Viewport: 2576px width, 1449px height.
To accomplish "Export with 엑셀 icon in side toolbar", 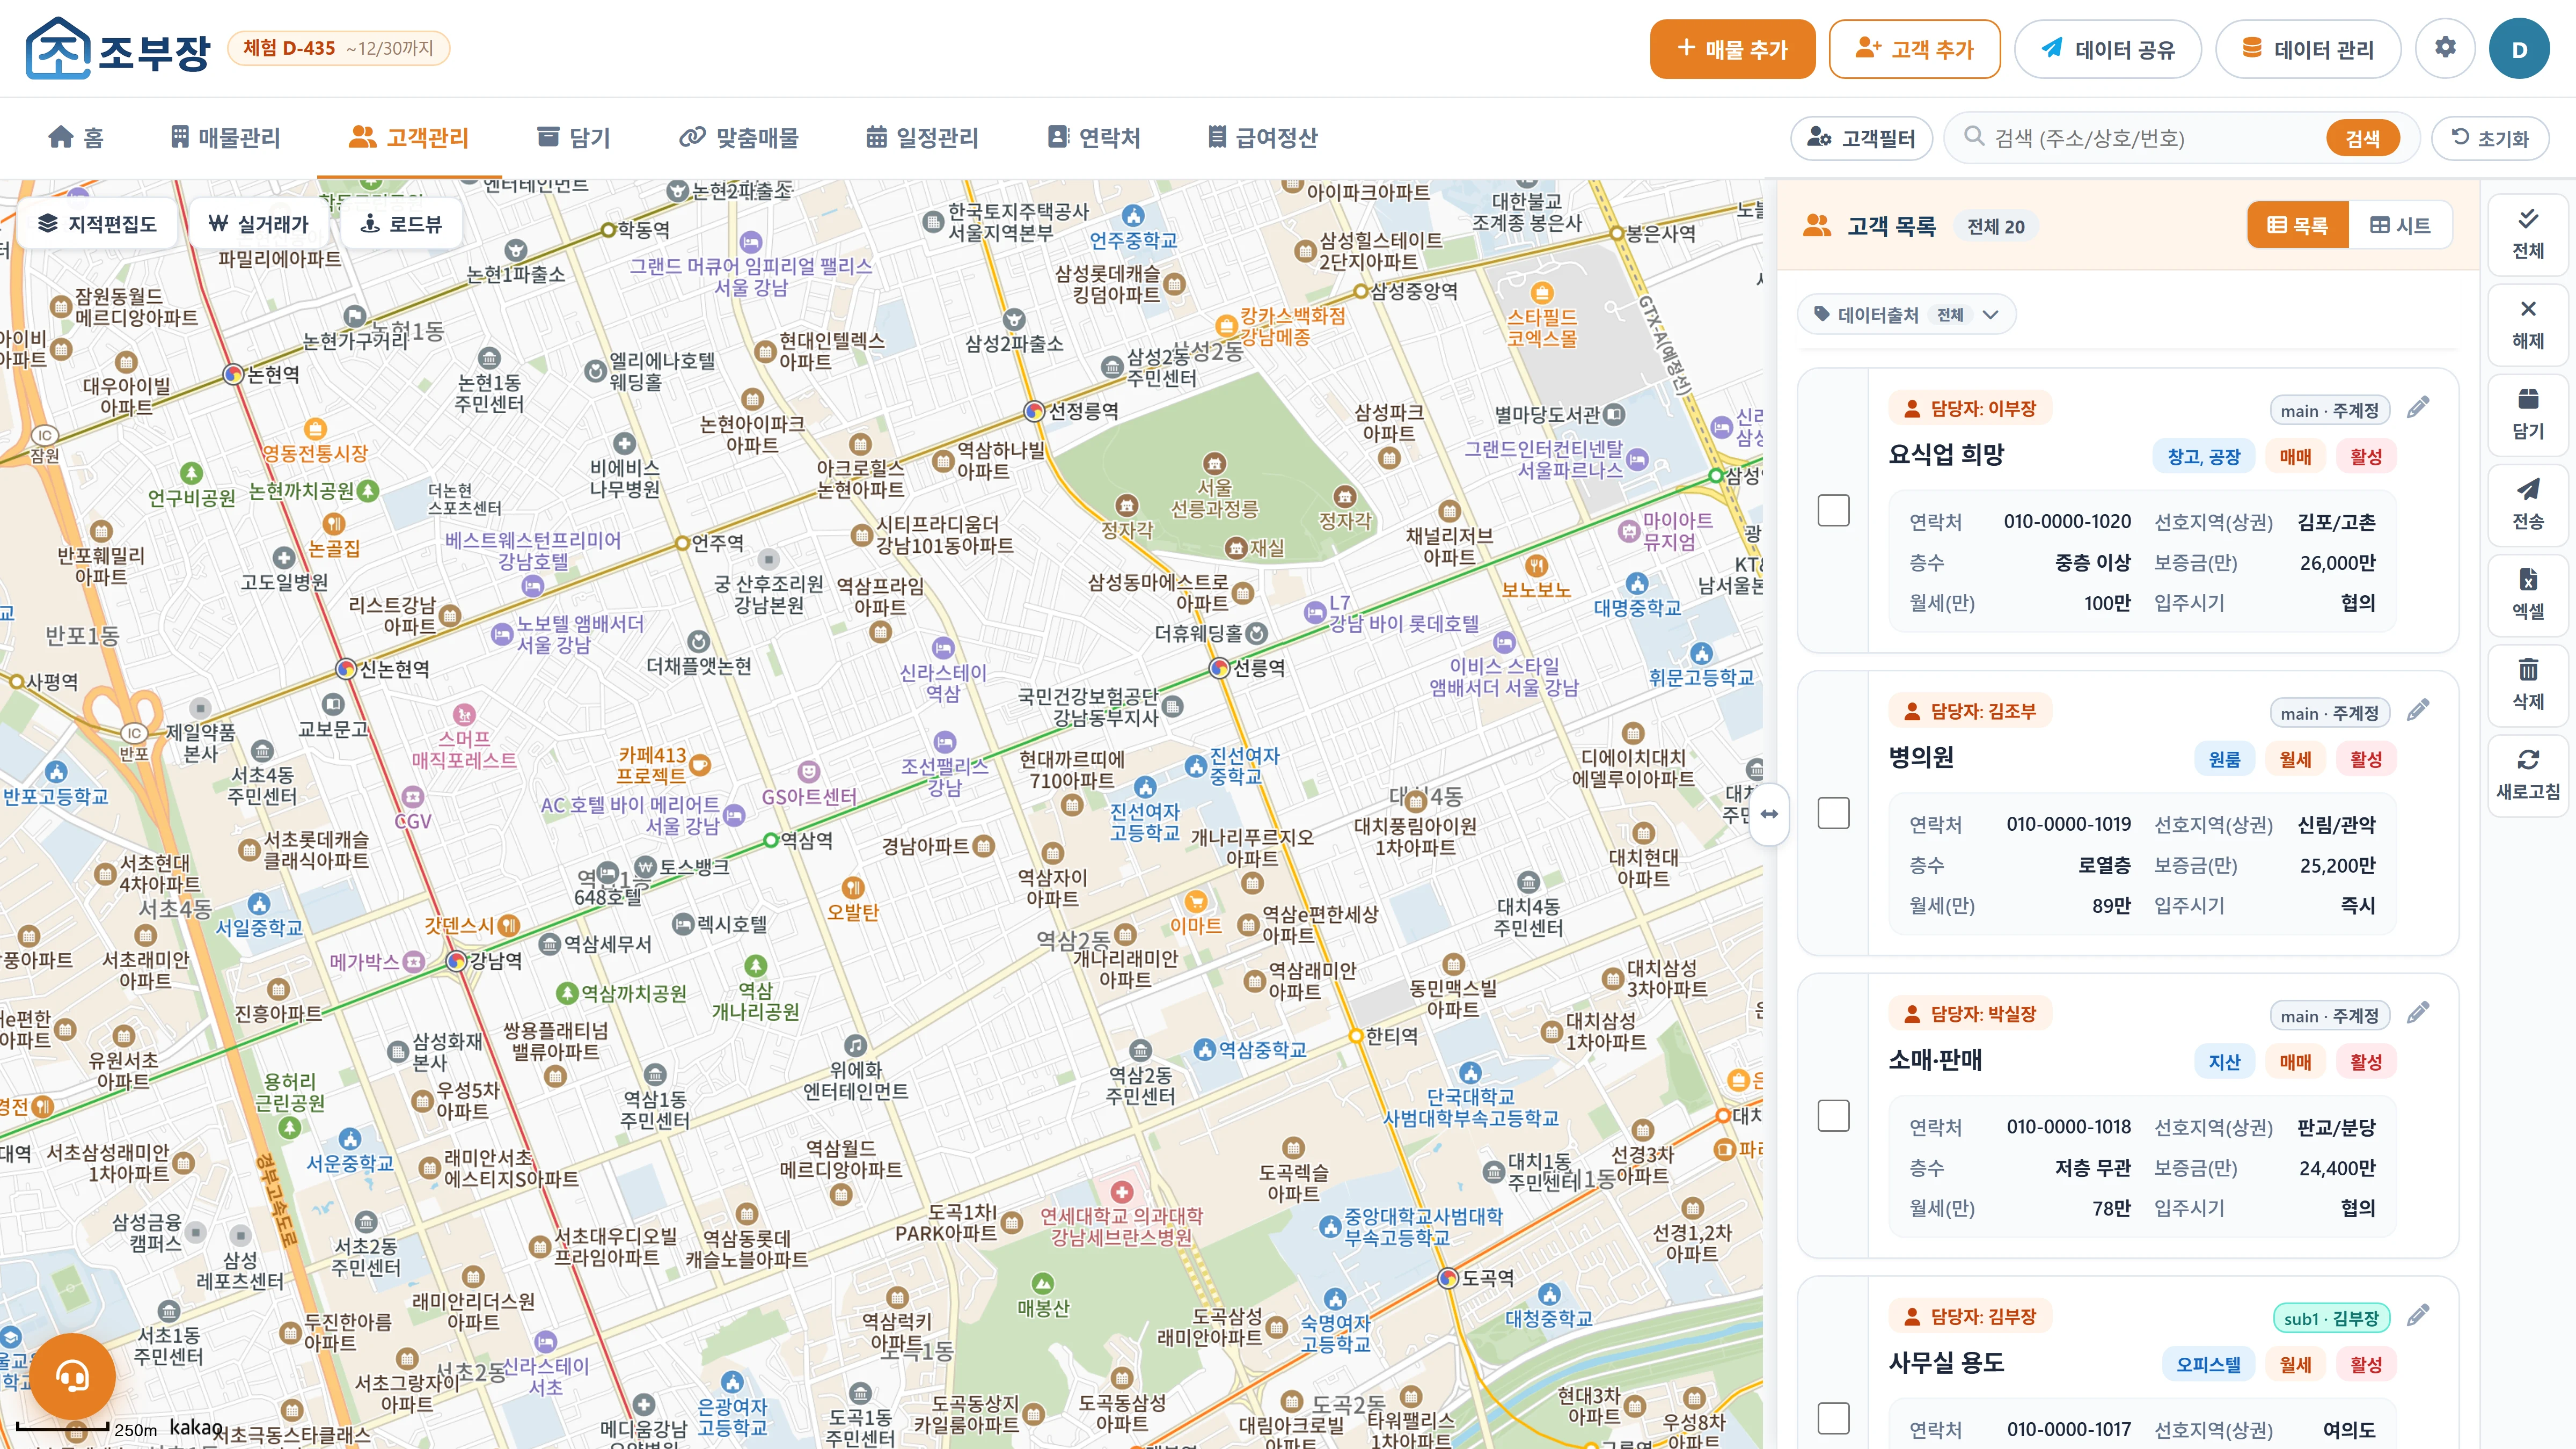I will click(x=2528, y=594).
